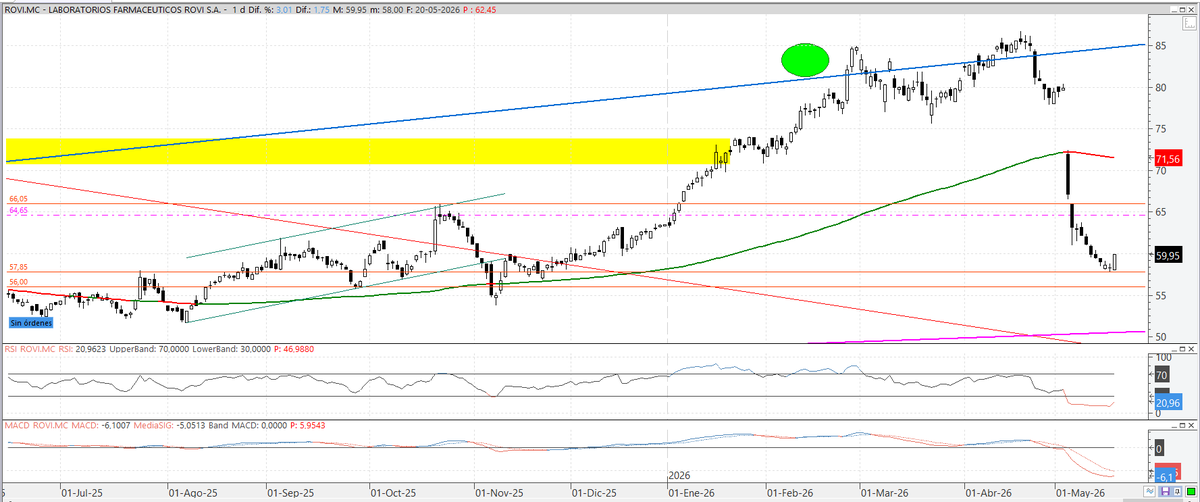Viewport: 1200px width, 502px height.
Task: Maximize the RSI indicator pane
Action: tap(1182, 350)
